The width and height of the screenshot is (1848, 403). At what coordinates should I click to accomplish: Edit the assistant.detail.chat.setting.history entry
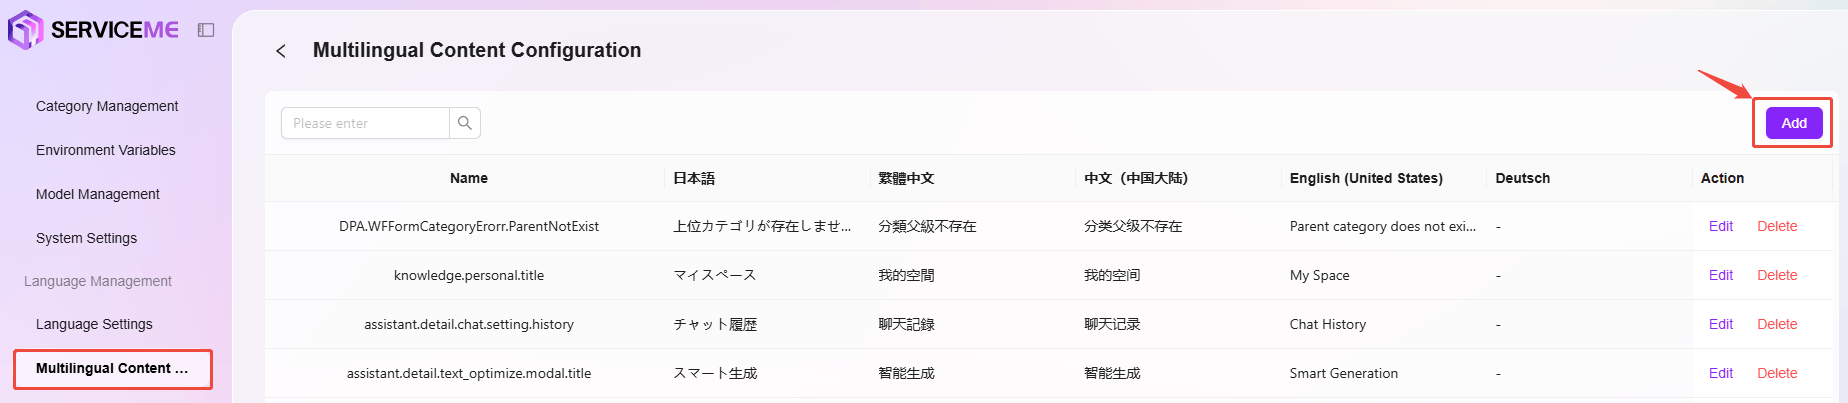(x=1721, y=324)
